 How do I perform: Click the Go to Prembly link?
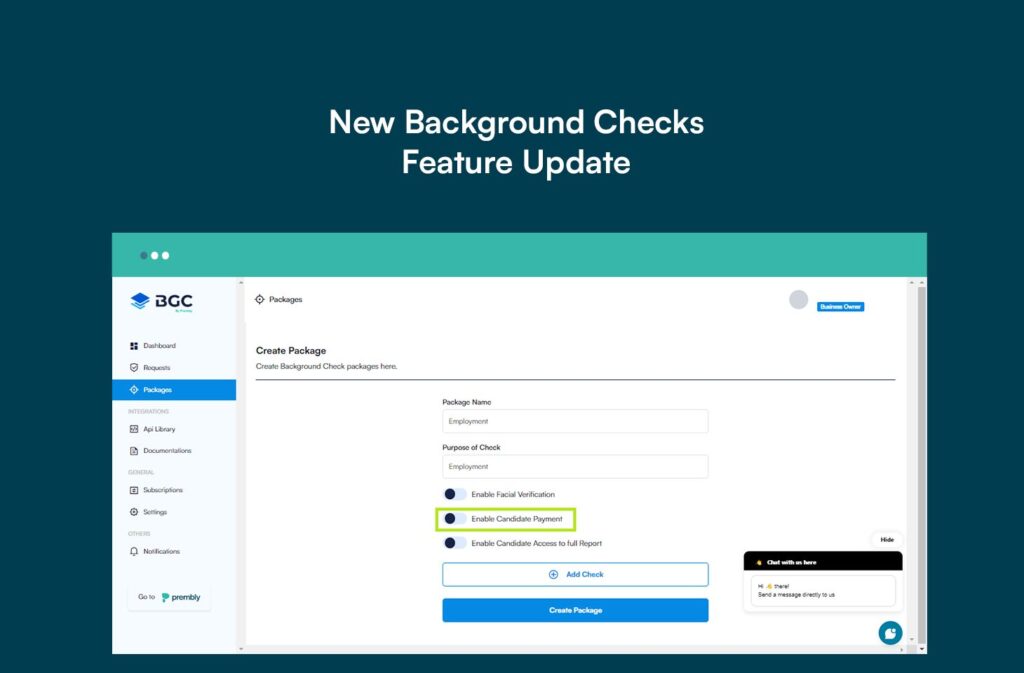pyautogui.click(x=169, y=597)
